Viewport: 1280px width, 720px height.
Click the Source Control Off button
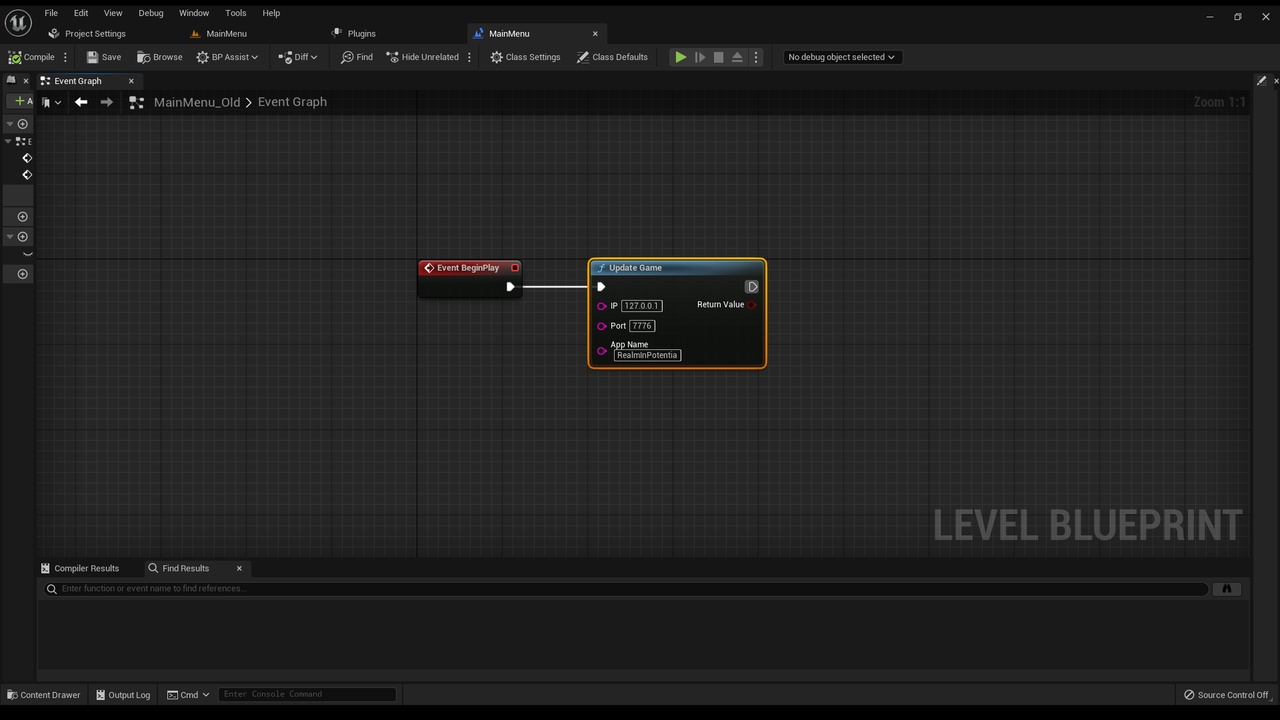pyautogui.click(x=1226, y=695)
